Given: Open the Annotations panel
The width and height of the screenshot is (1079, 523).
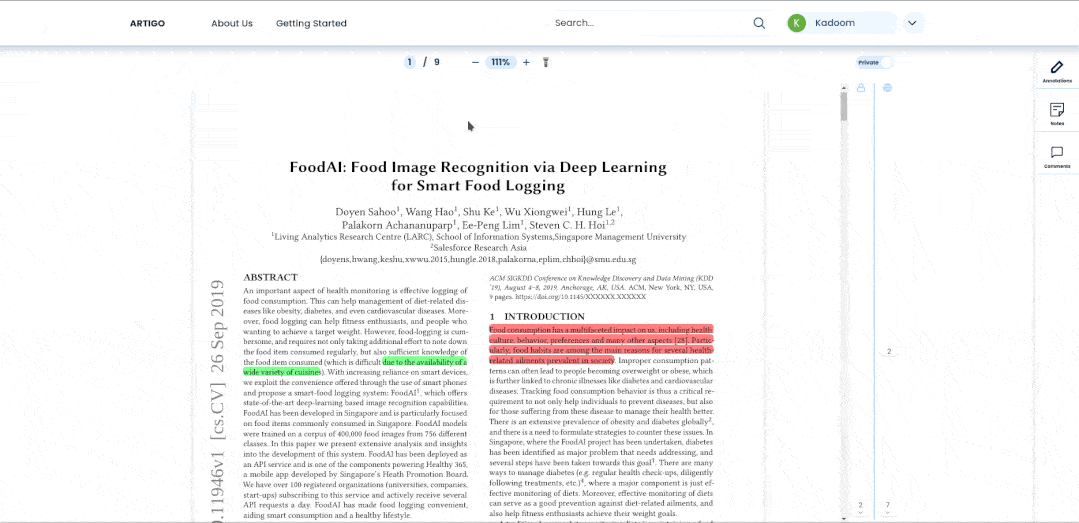Looking at the screenshot, I should [x=1056, y=72].
